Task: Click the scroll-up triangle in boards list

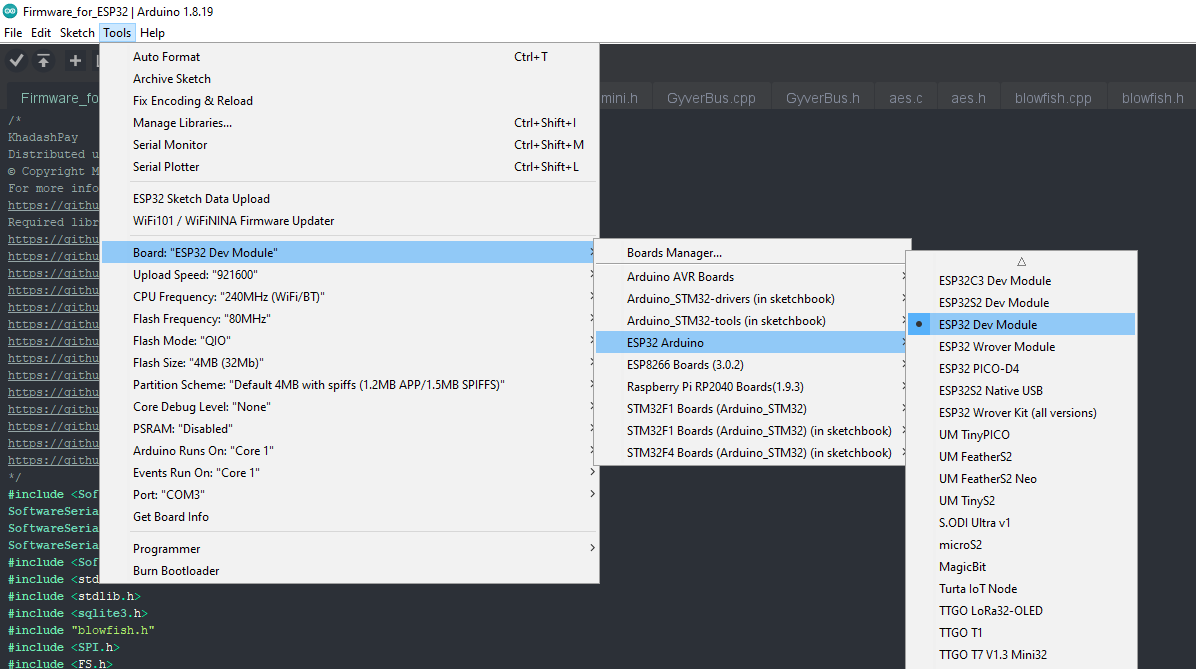Action: point(1021,262)
